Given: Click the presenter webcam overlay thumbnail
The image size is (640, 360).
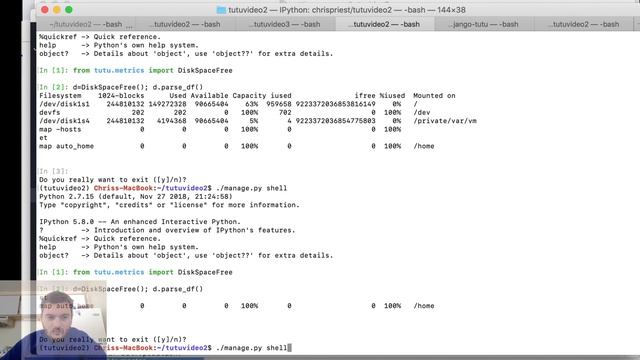Looking at the screenshot, I should (53, 320).
